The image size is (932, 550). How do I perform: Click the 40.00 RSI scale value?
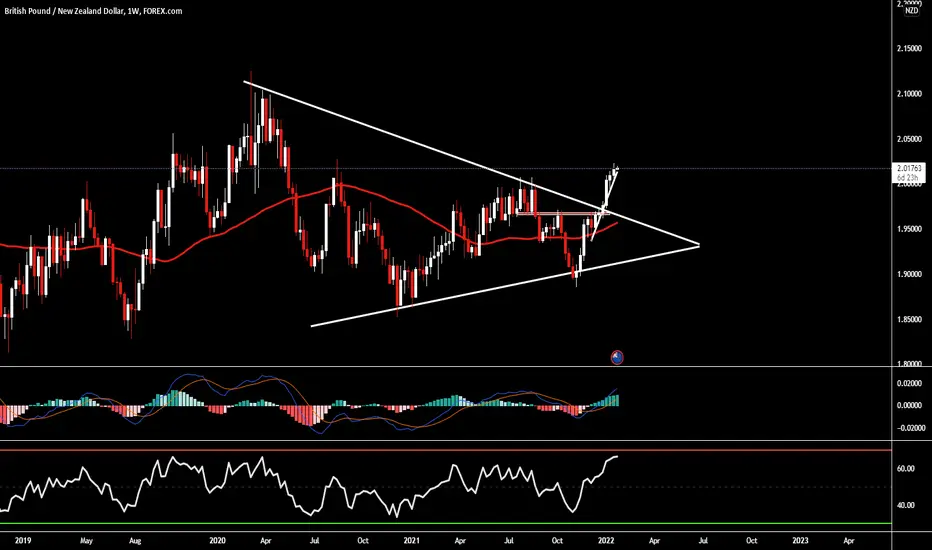pos(905,505)
